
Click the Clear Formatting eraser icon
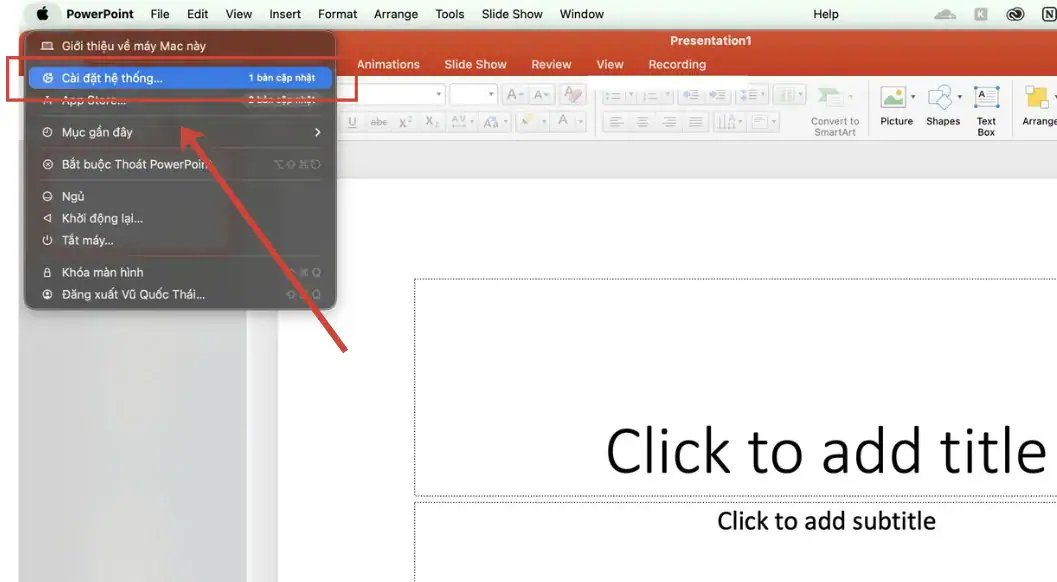[x=573, y=95]
